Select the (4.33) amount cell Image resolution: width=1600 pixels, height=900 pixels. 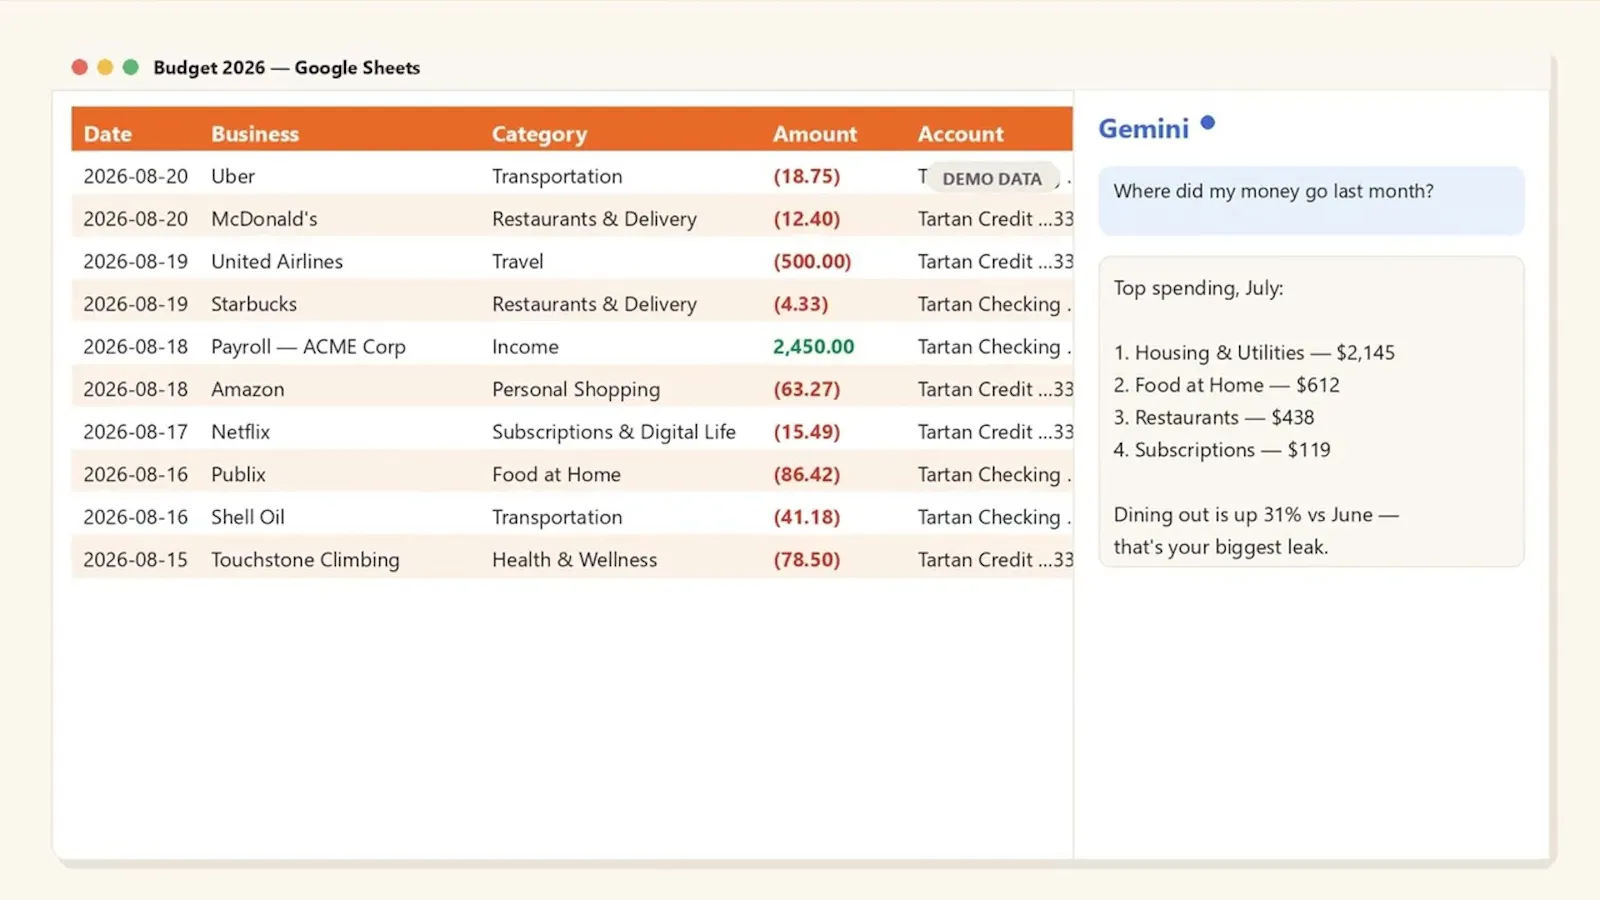coord(801,304)
